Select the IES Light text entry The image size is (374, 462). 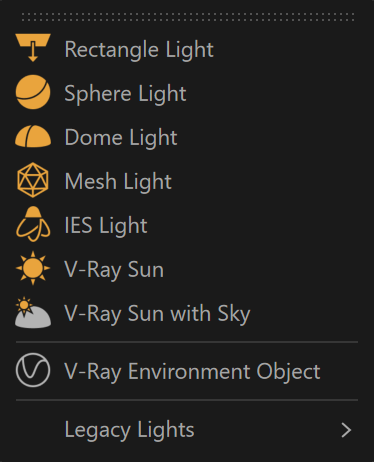click(106, 225)
